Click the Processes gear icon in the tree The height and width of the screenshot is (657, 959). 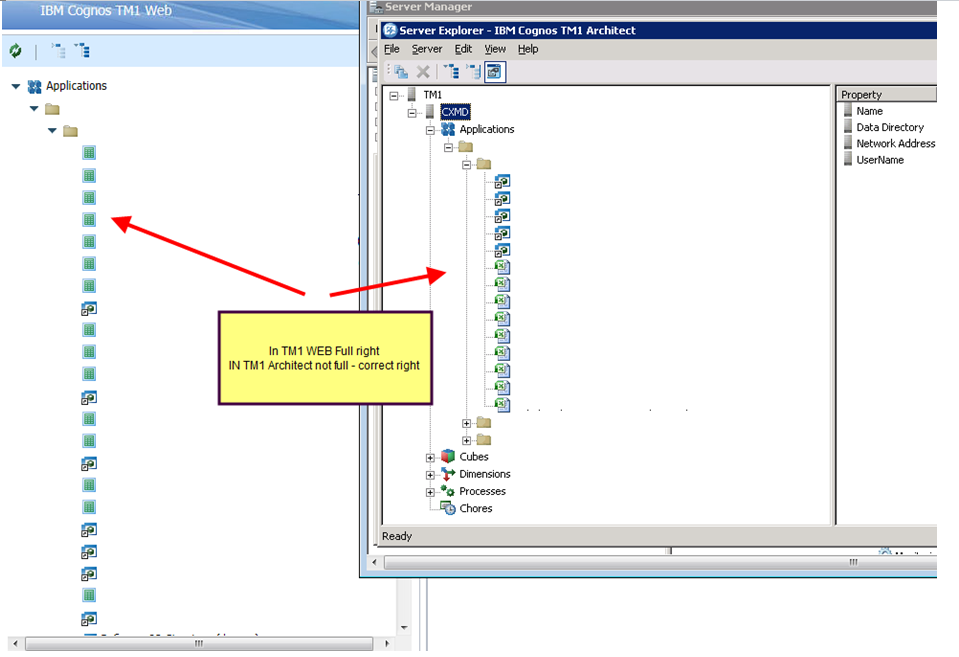pyautogui.click(x=448, y=491)
